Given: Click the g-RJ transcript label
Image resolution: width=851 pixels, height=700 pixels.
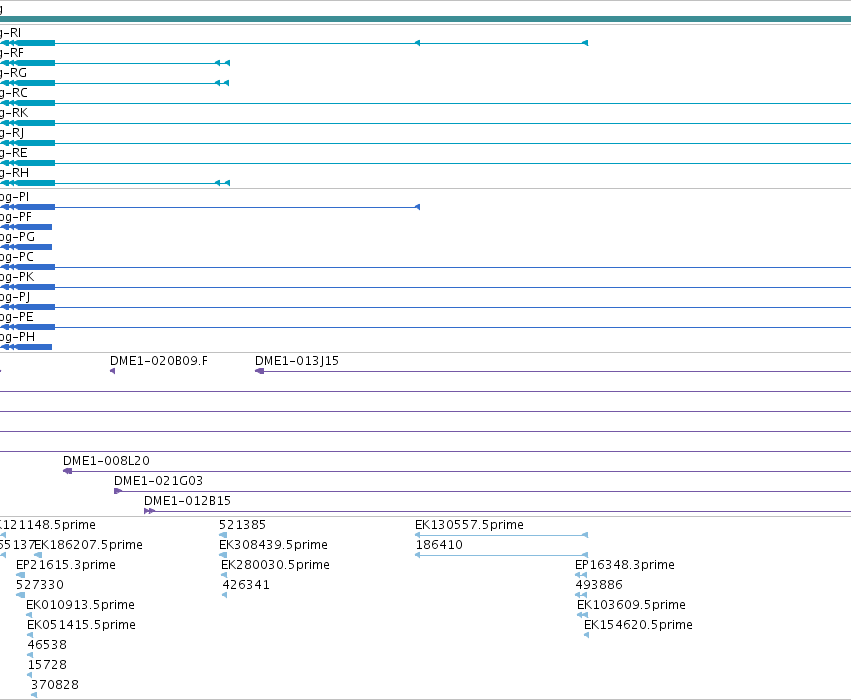Looking at the screenshot, I should (x=11, y=133).
